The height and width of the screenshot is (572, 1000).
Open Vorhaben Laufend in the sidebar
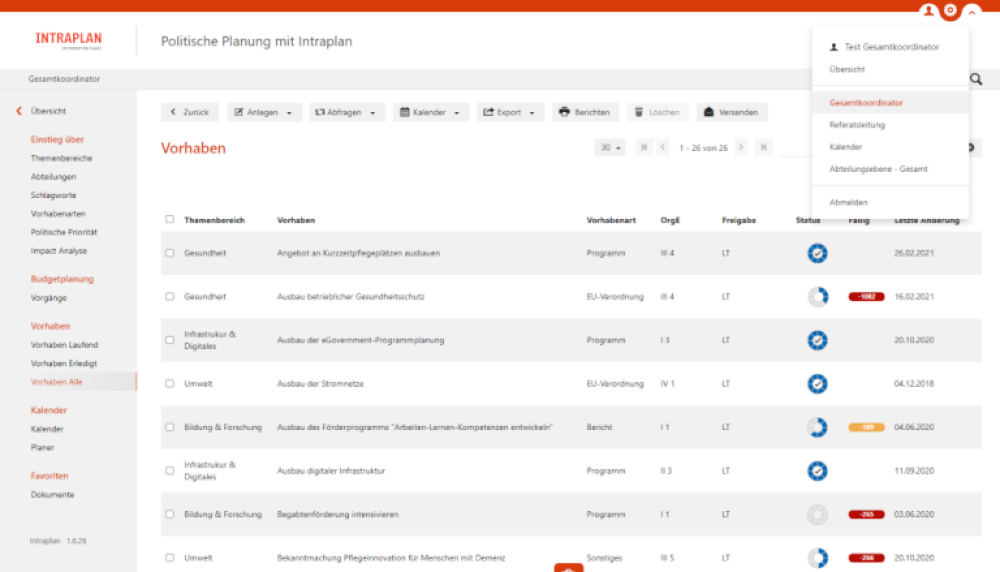point(64,345)
